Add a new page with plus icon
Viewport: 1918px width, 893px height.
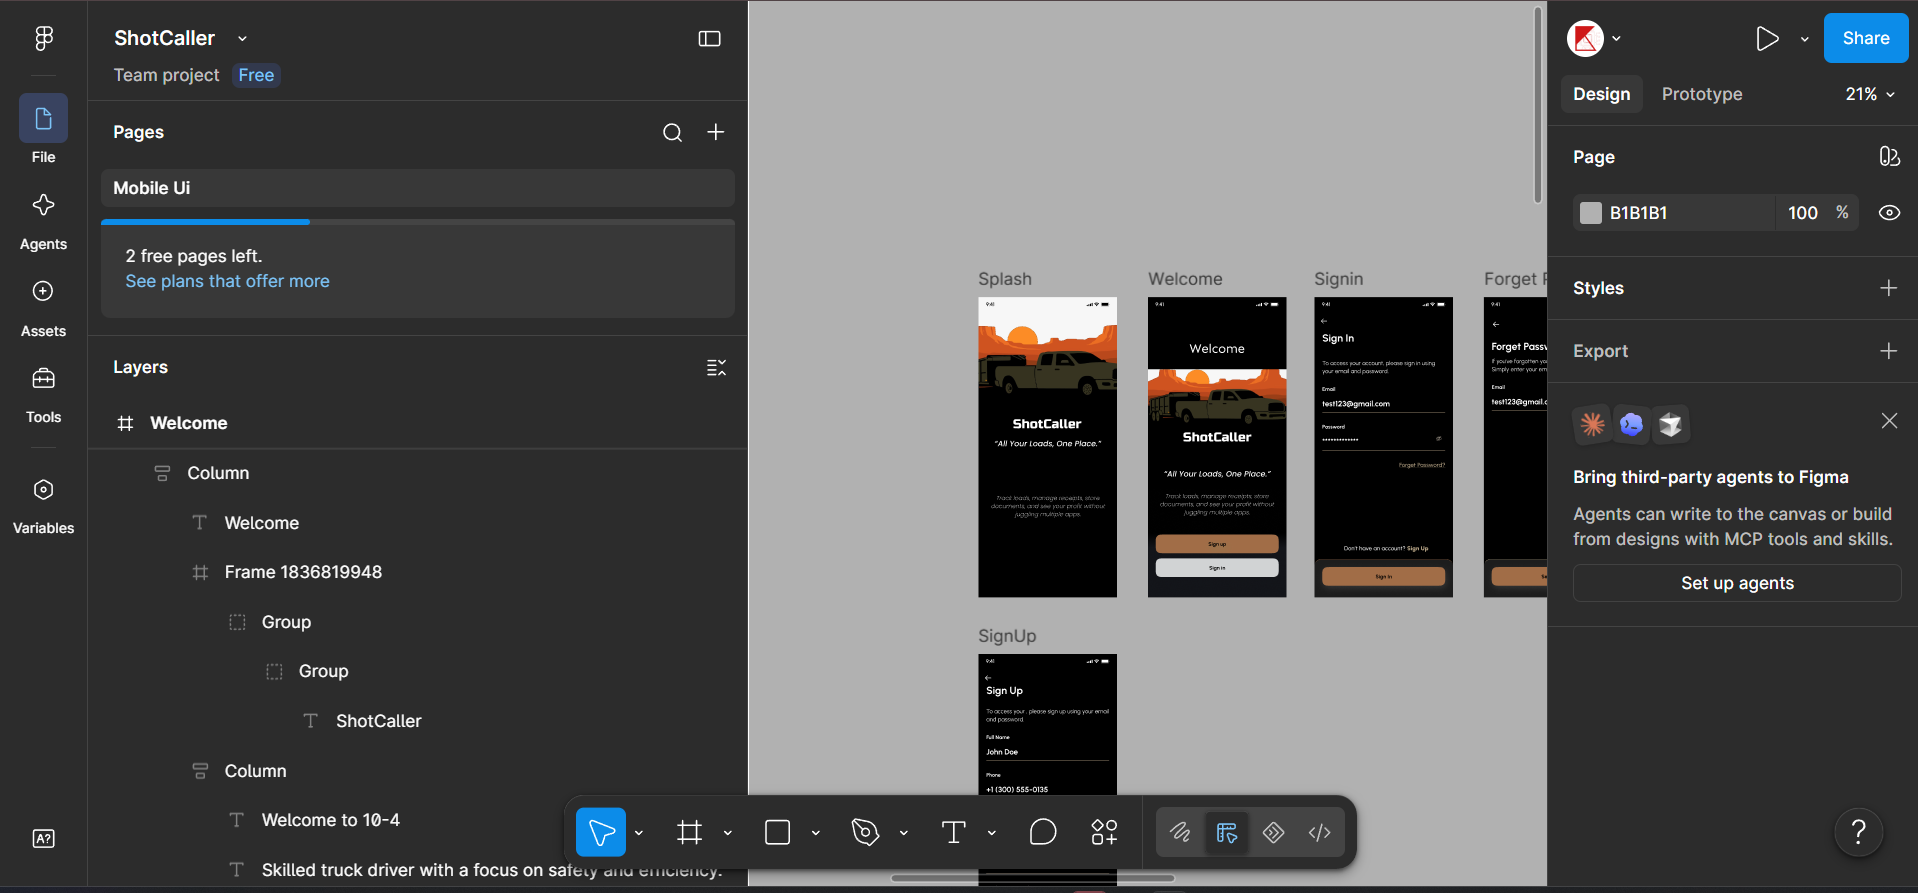click(x=716, y=132)
